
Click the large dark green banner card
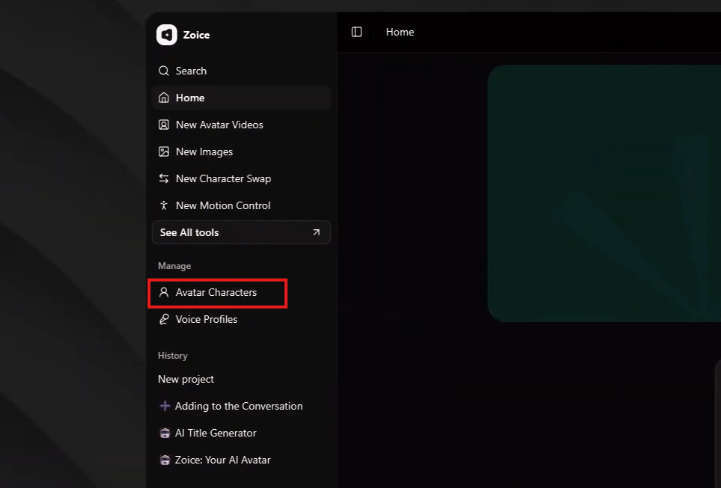pos(604,193)
